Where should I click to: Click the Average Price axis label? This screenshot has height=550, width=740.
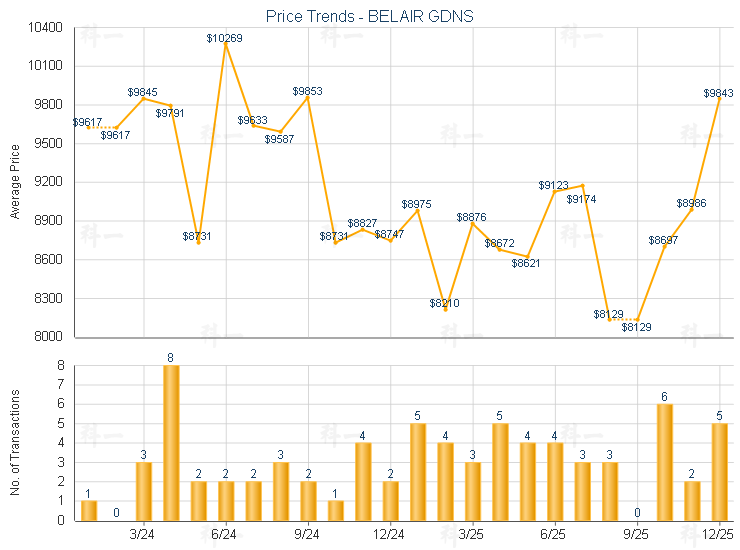point(14,182)
